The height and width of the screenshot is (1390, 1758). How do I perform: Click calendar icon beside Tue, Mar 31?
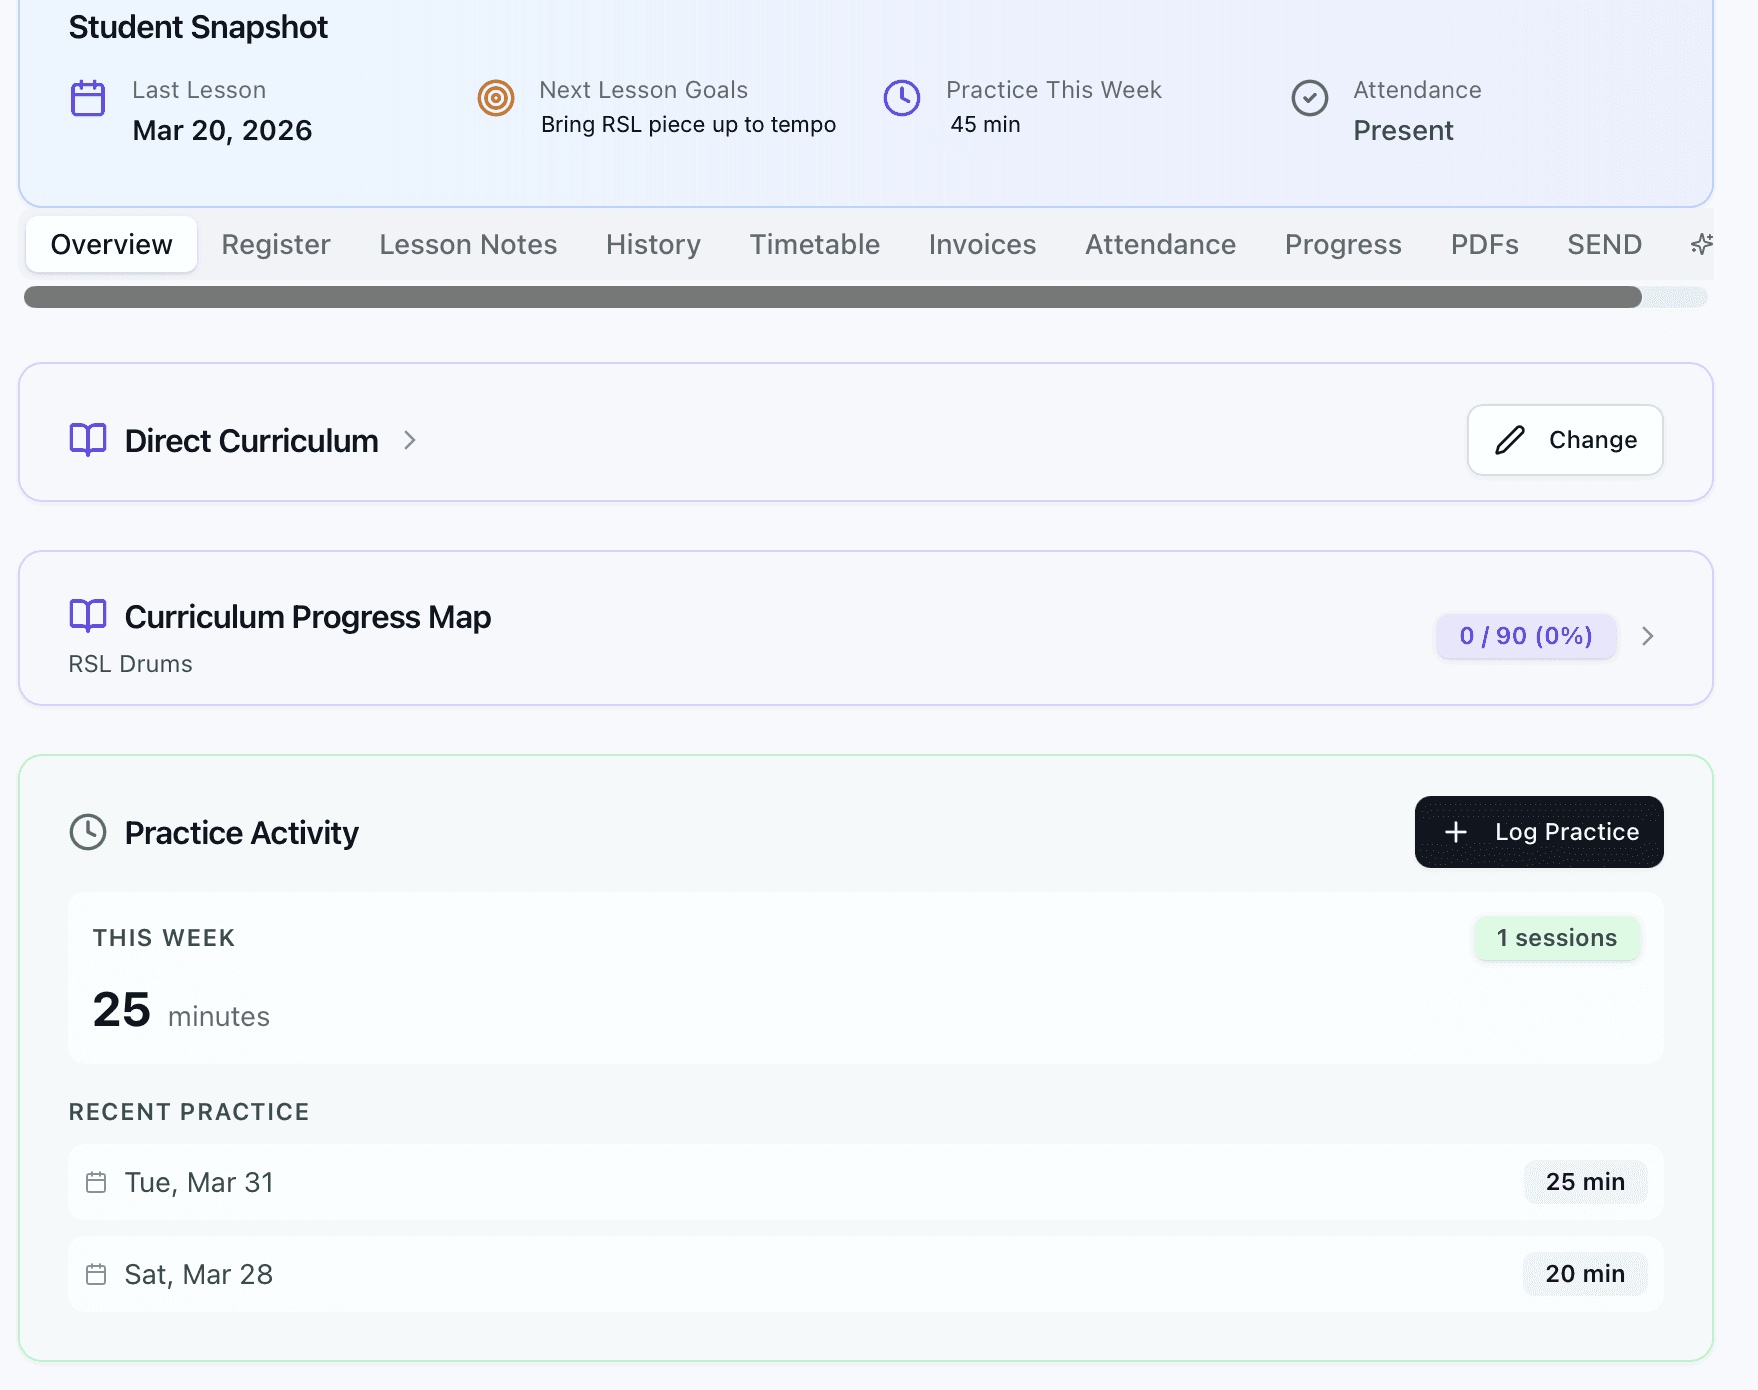(96, 1182)
